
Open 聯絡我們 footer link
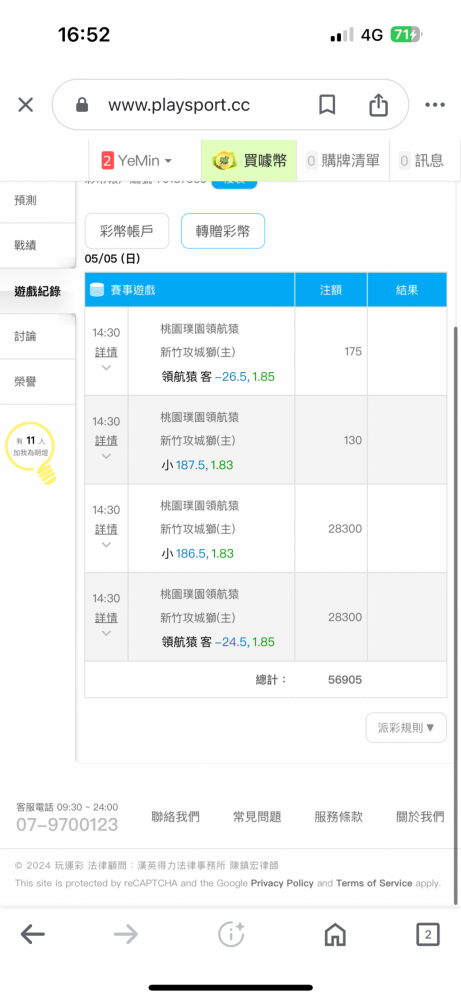tap(175, 817)
